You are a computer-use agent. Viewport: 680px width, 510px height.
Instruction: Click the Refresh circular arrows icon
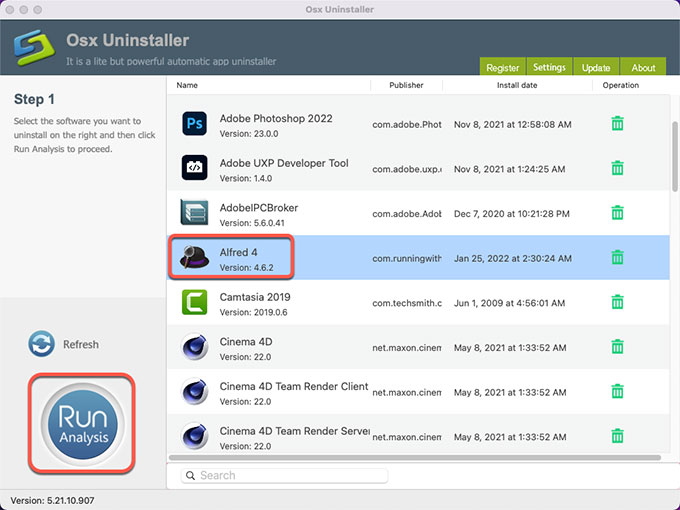click(x=42, y=344)
